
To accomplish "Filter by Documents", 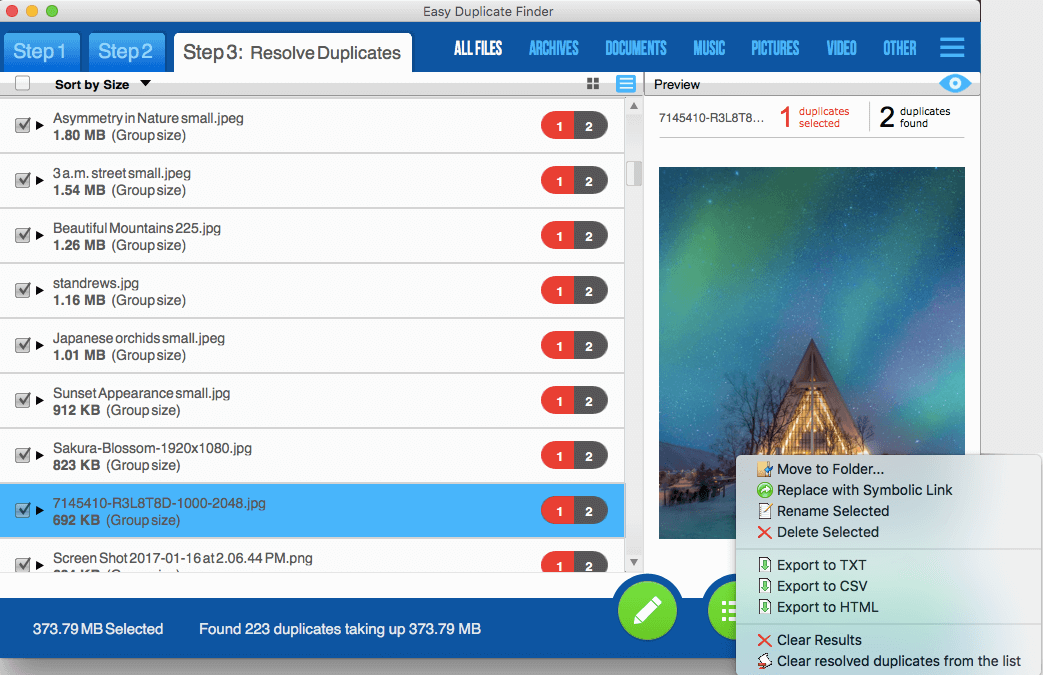I will pyautogui.click(x=636, y=48).
